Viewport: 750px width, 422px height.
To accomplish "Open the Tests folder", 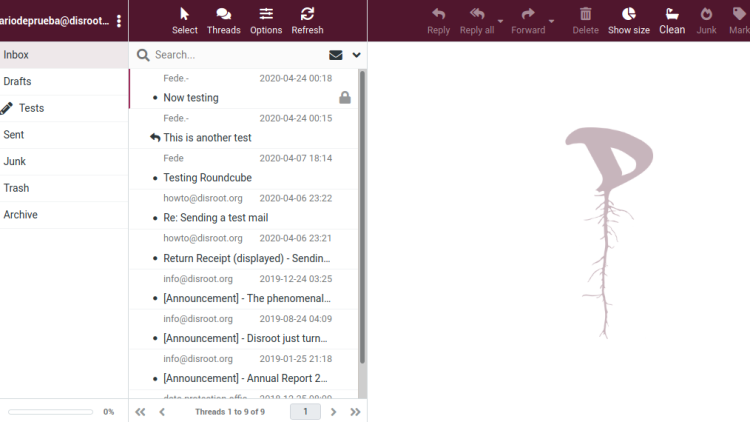I will (x=64, y=108).
